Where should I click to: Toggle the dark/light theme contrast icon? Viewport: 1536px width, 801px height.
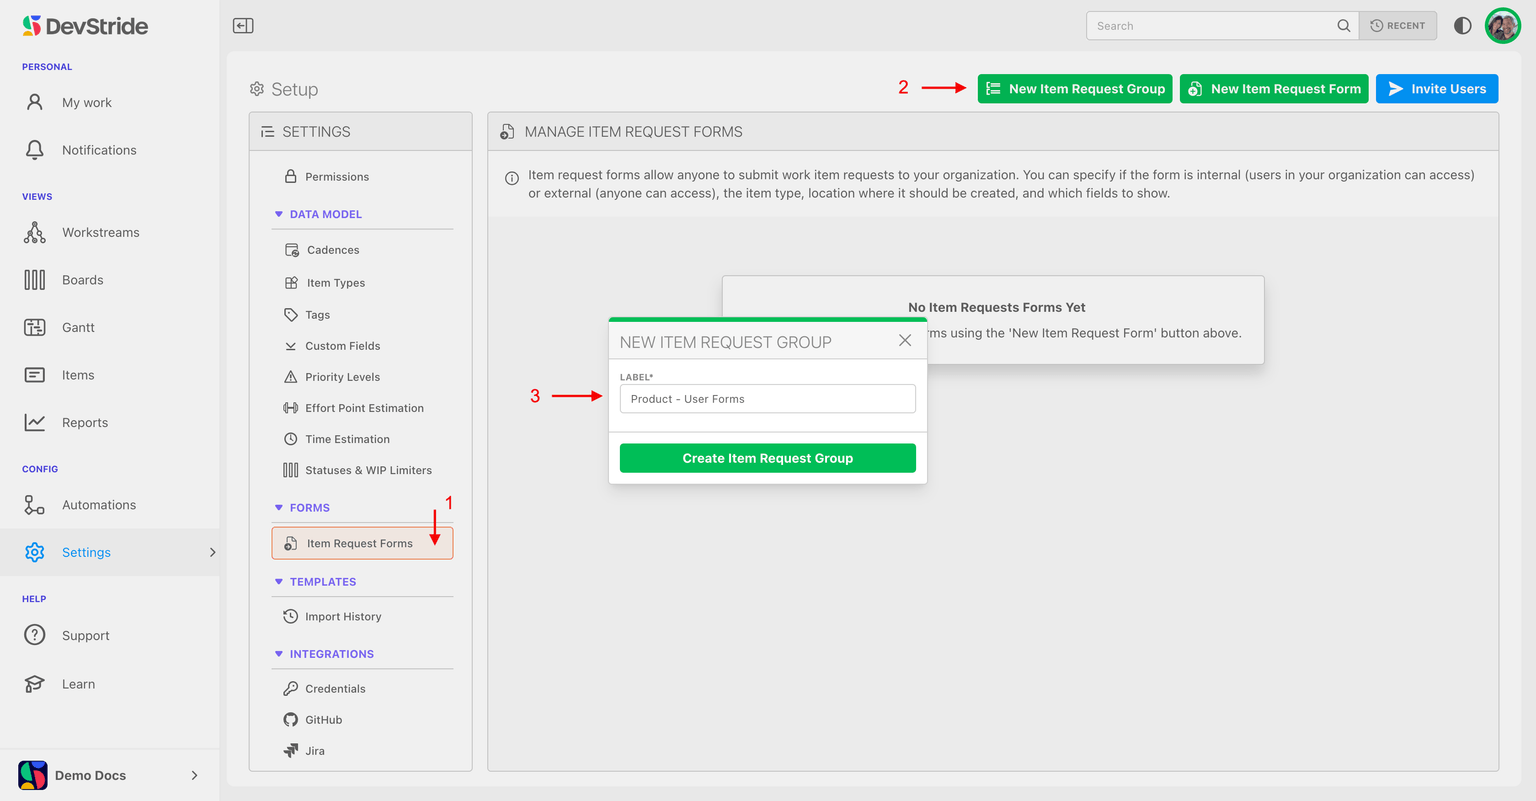click(1462, 26)
